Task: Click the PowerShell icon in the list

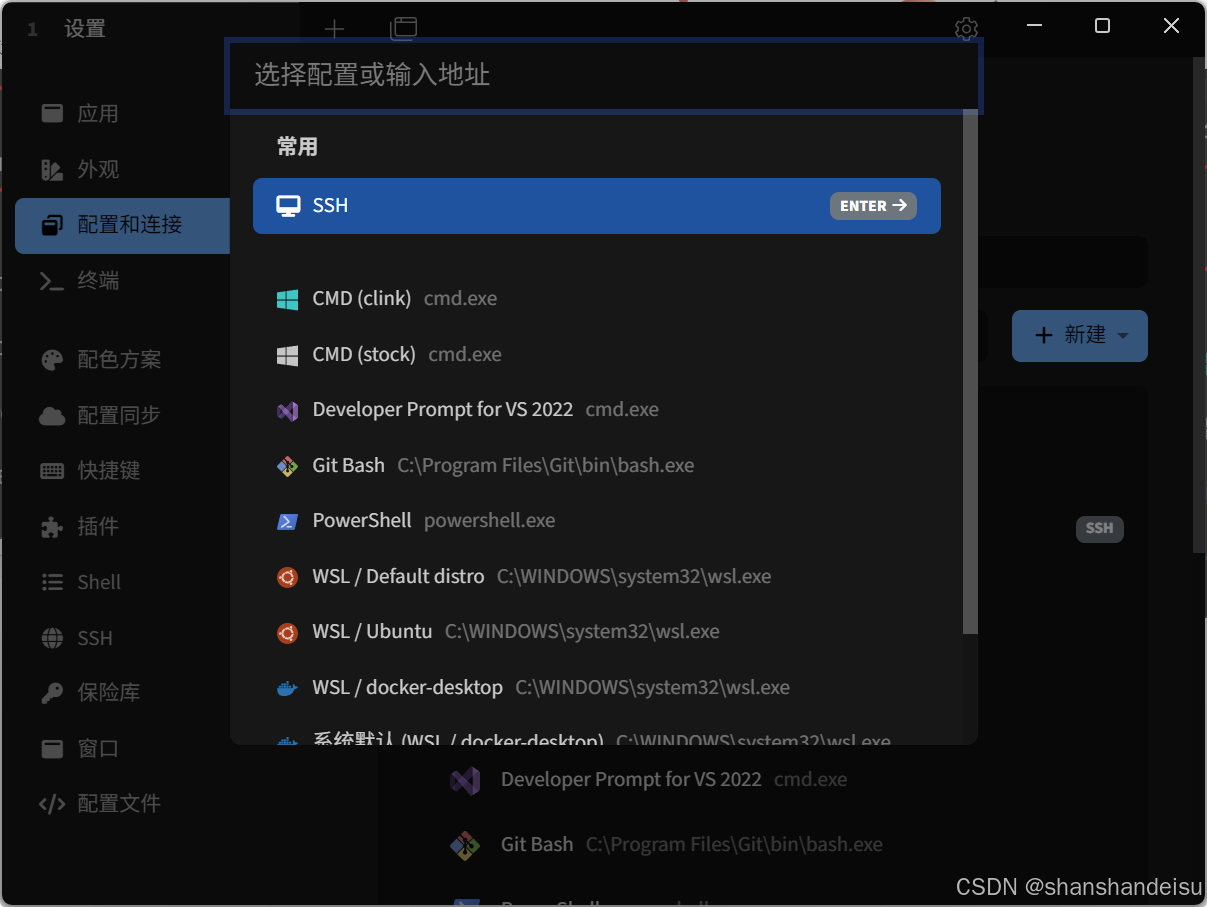Action: click(x=288, y=521)
